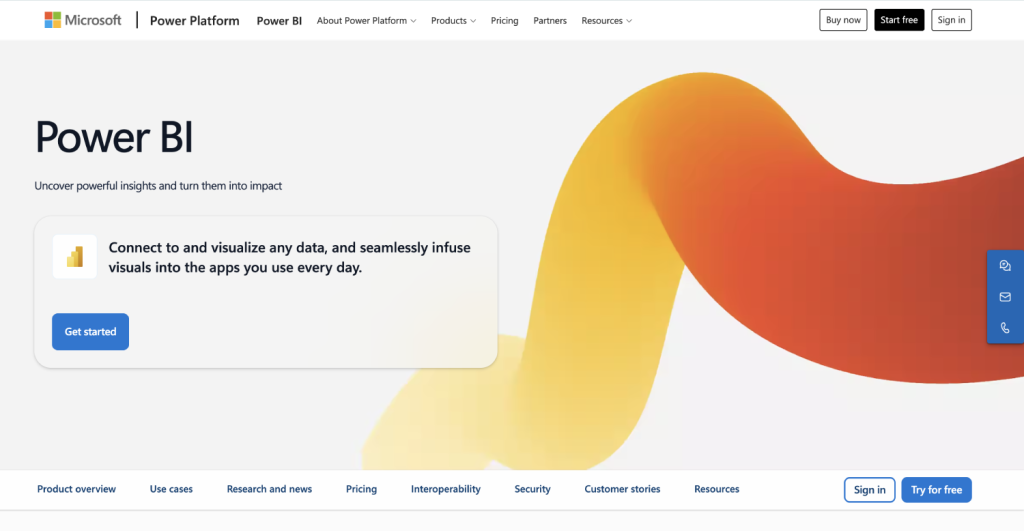Click Sign in in the bottom bar
Viewport: 1024px width, 531px height.
coord(869,490)
